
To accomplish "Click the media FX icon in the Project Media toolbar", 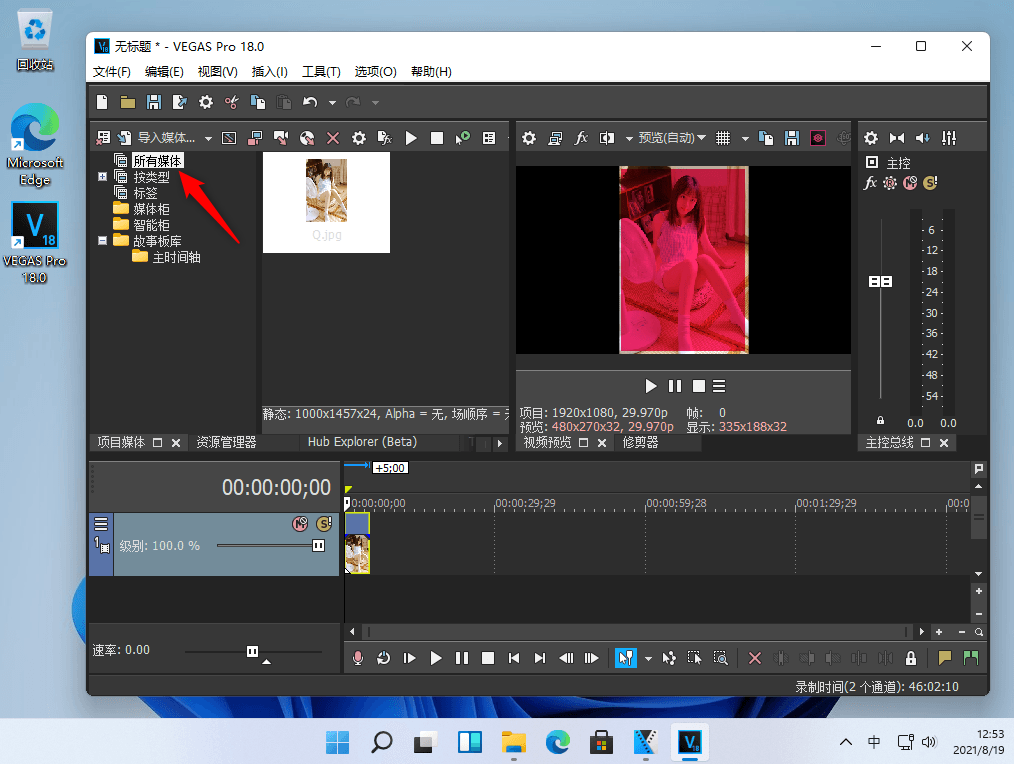I will click(385, 138).
